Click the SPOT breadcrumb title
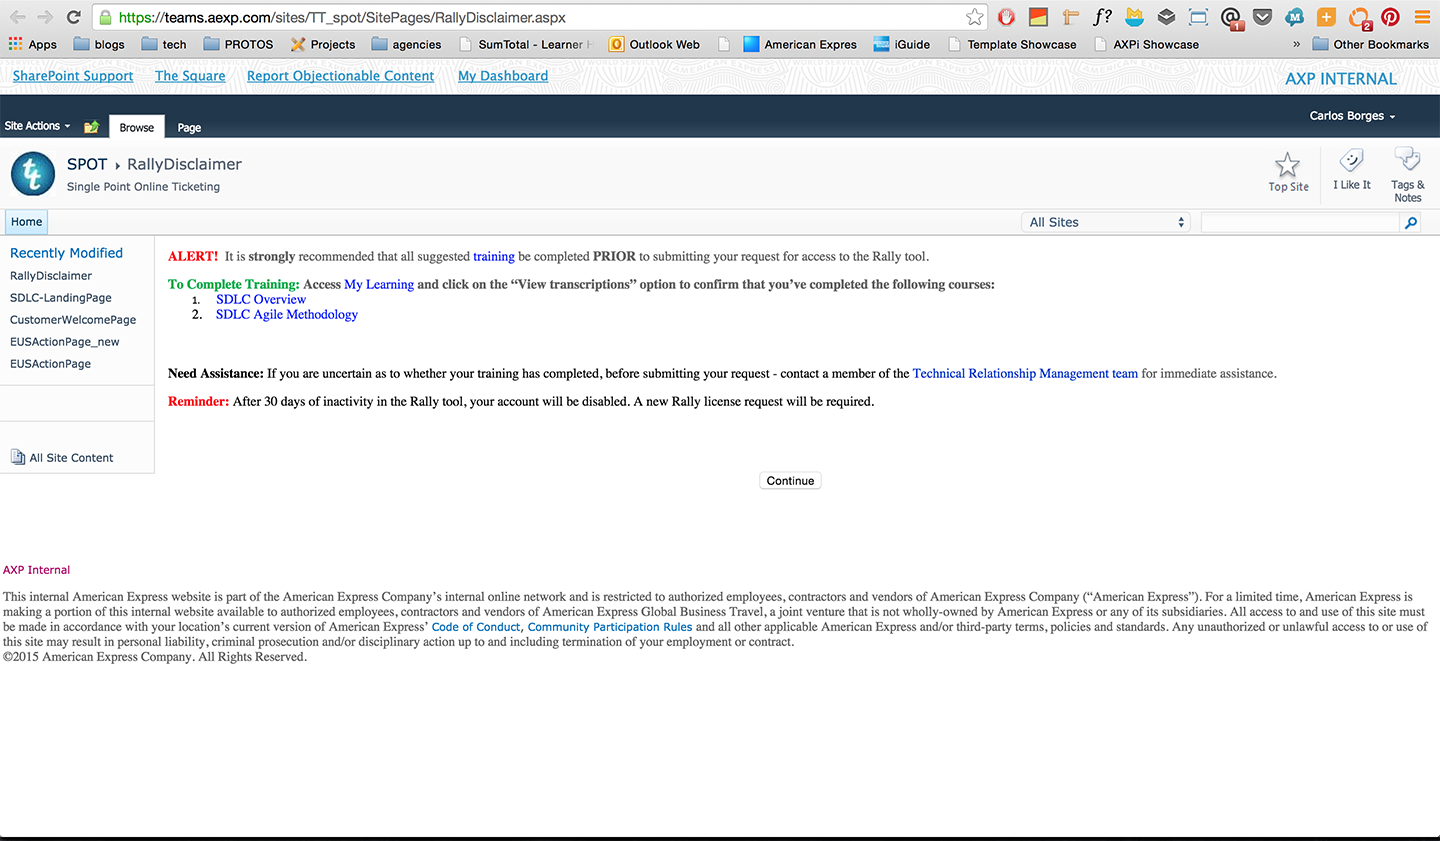Screen dimensions: 1440x841 point(87,164)
